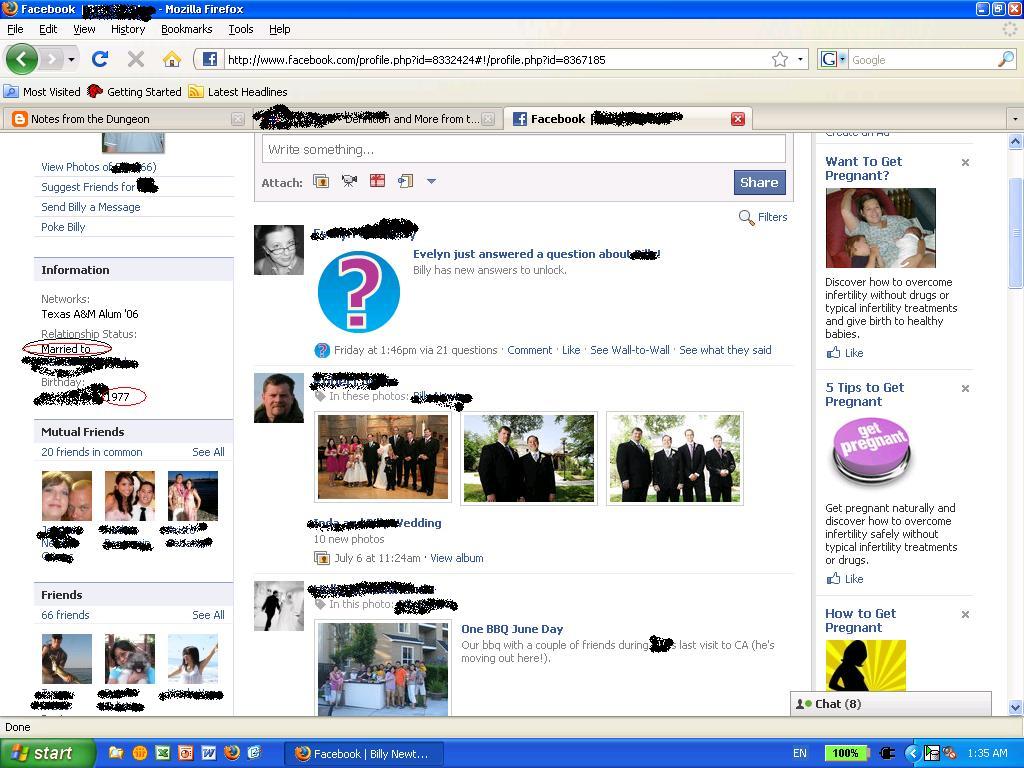Dismiss the How to Get Pregnant ad
This screenshot has height=768, width=1024.
965,614
